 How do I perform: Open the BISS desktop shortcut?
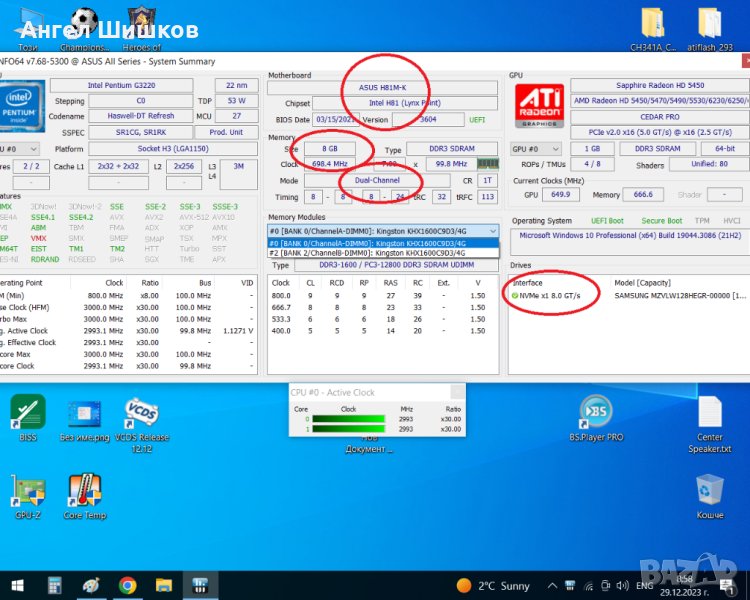[27, 416]
